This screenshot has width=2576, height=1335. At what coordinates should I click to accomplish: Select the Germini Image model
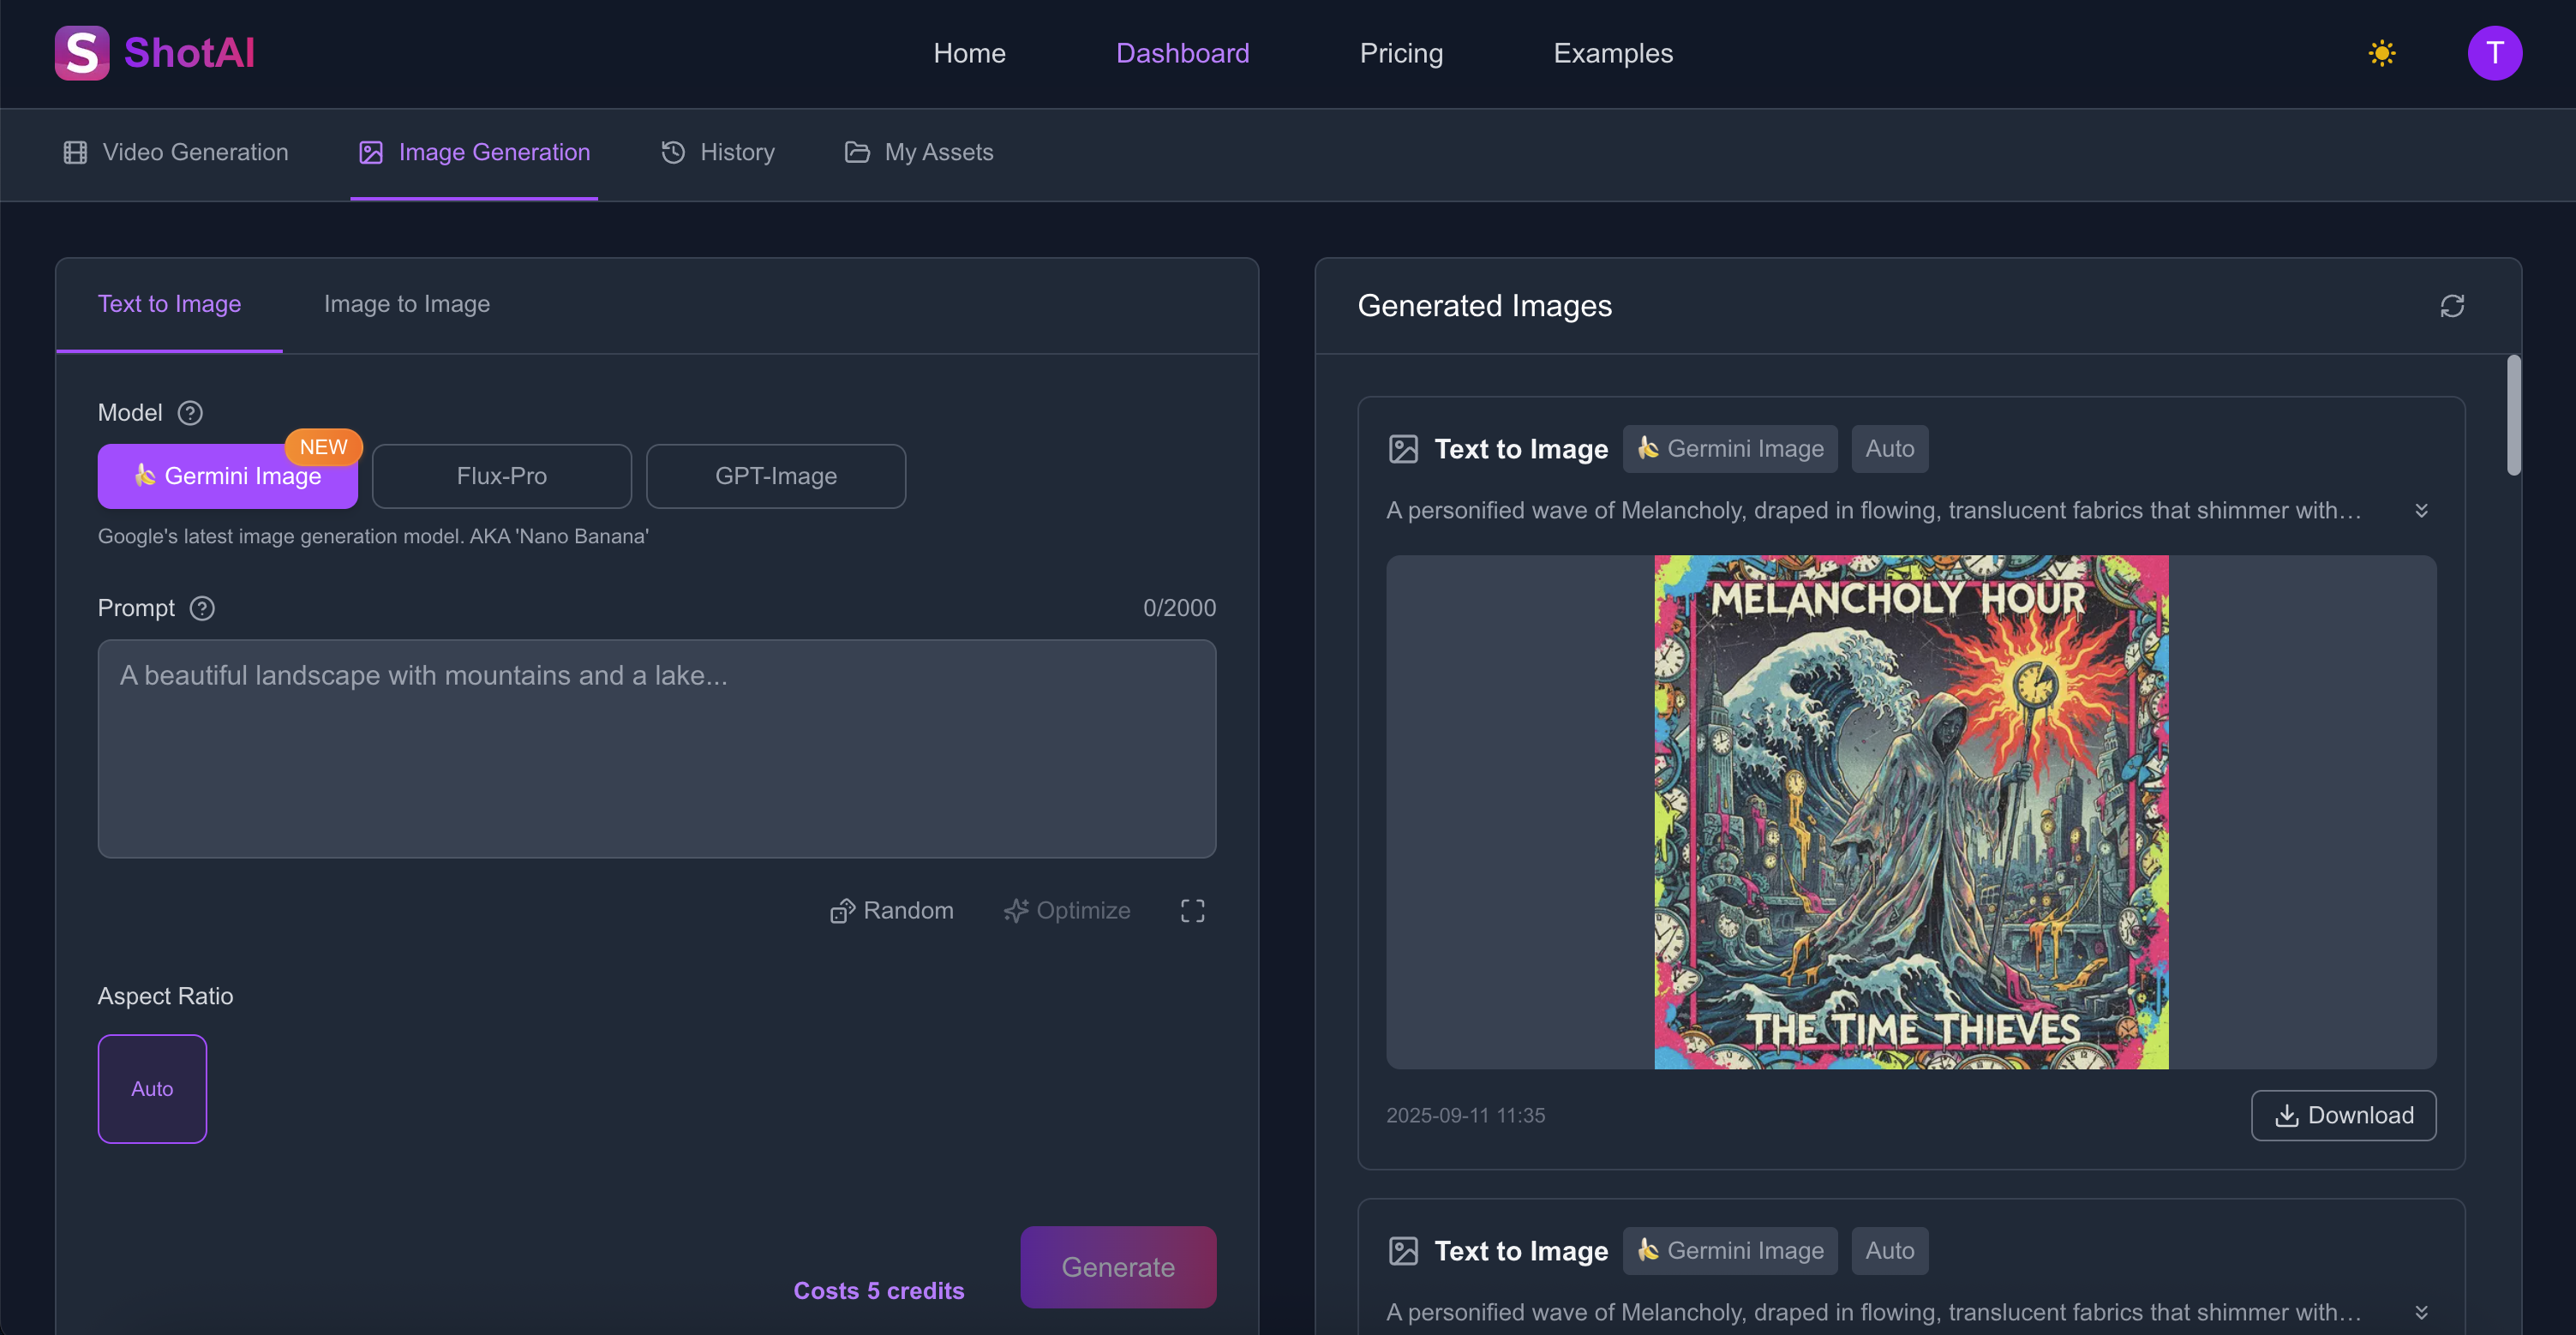coord(228,476)
